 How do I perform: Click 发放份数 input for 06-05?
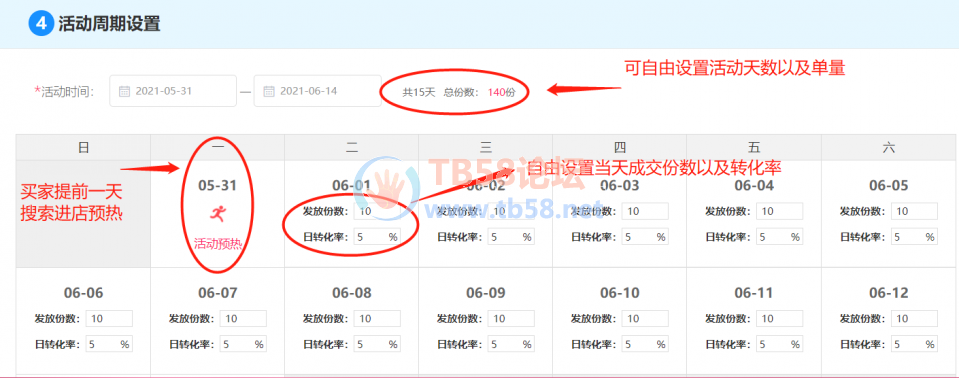point(914,212)
